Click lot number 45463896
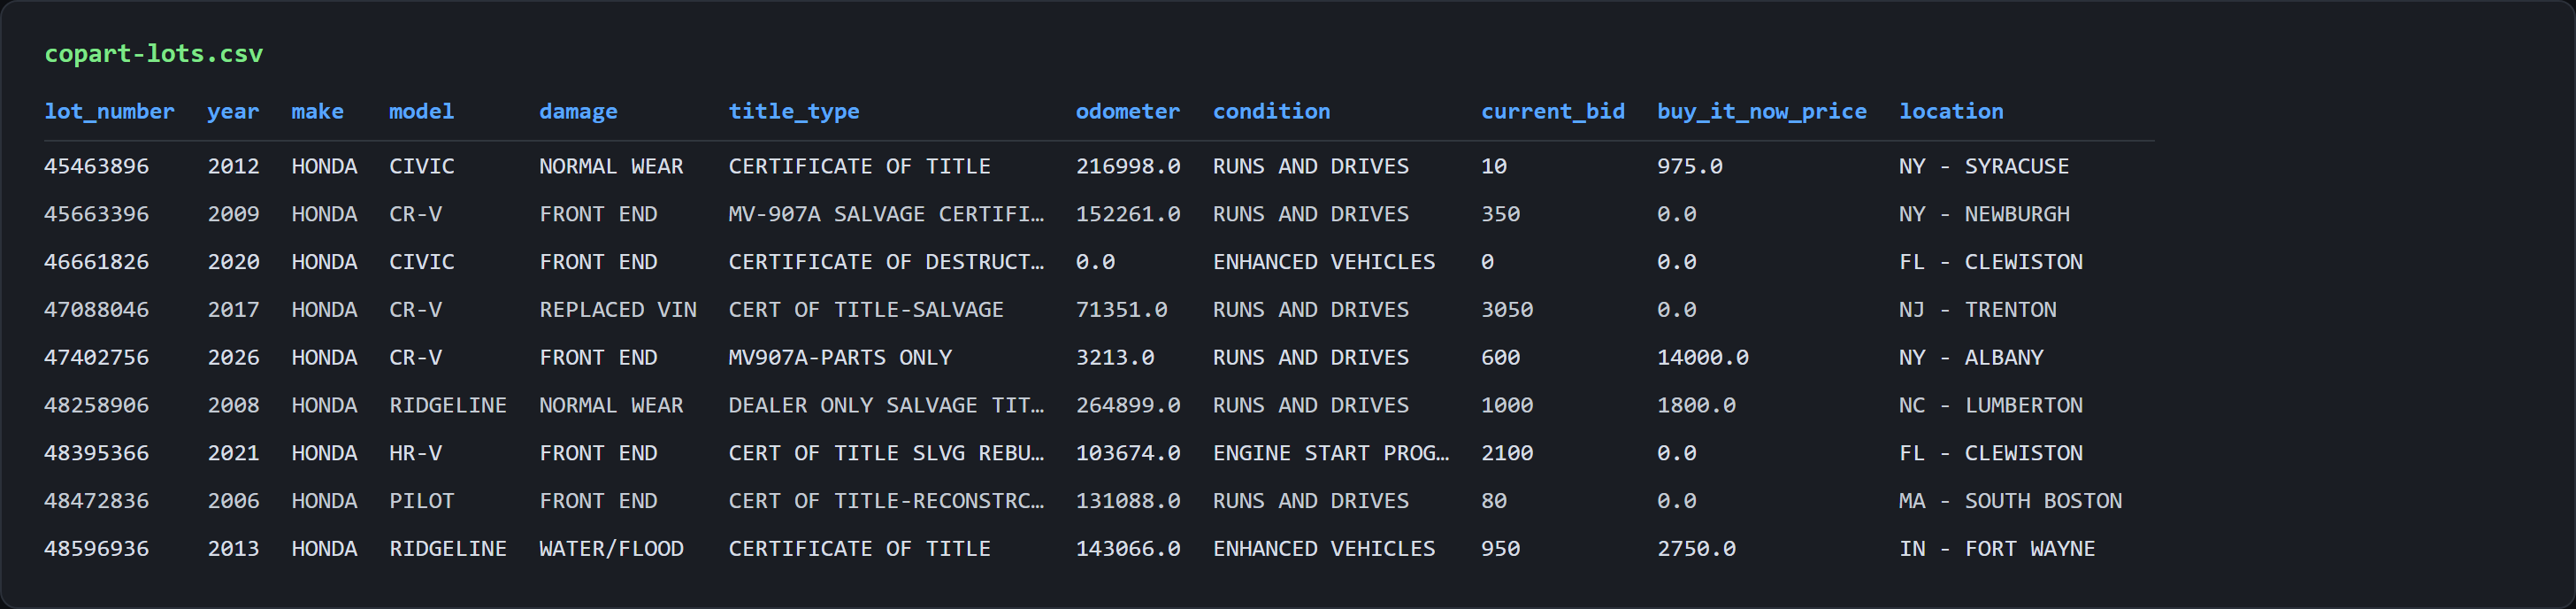The width and height of the screenshot is (2576, 609). click(96, 166)
